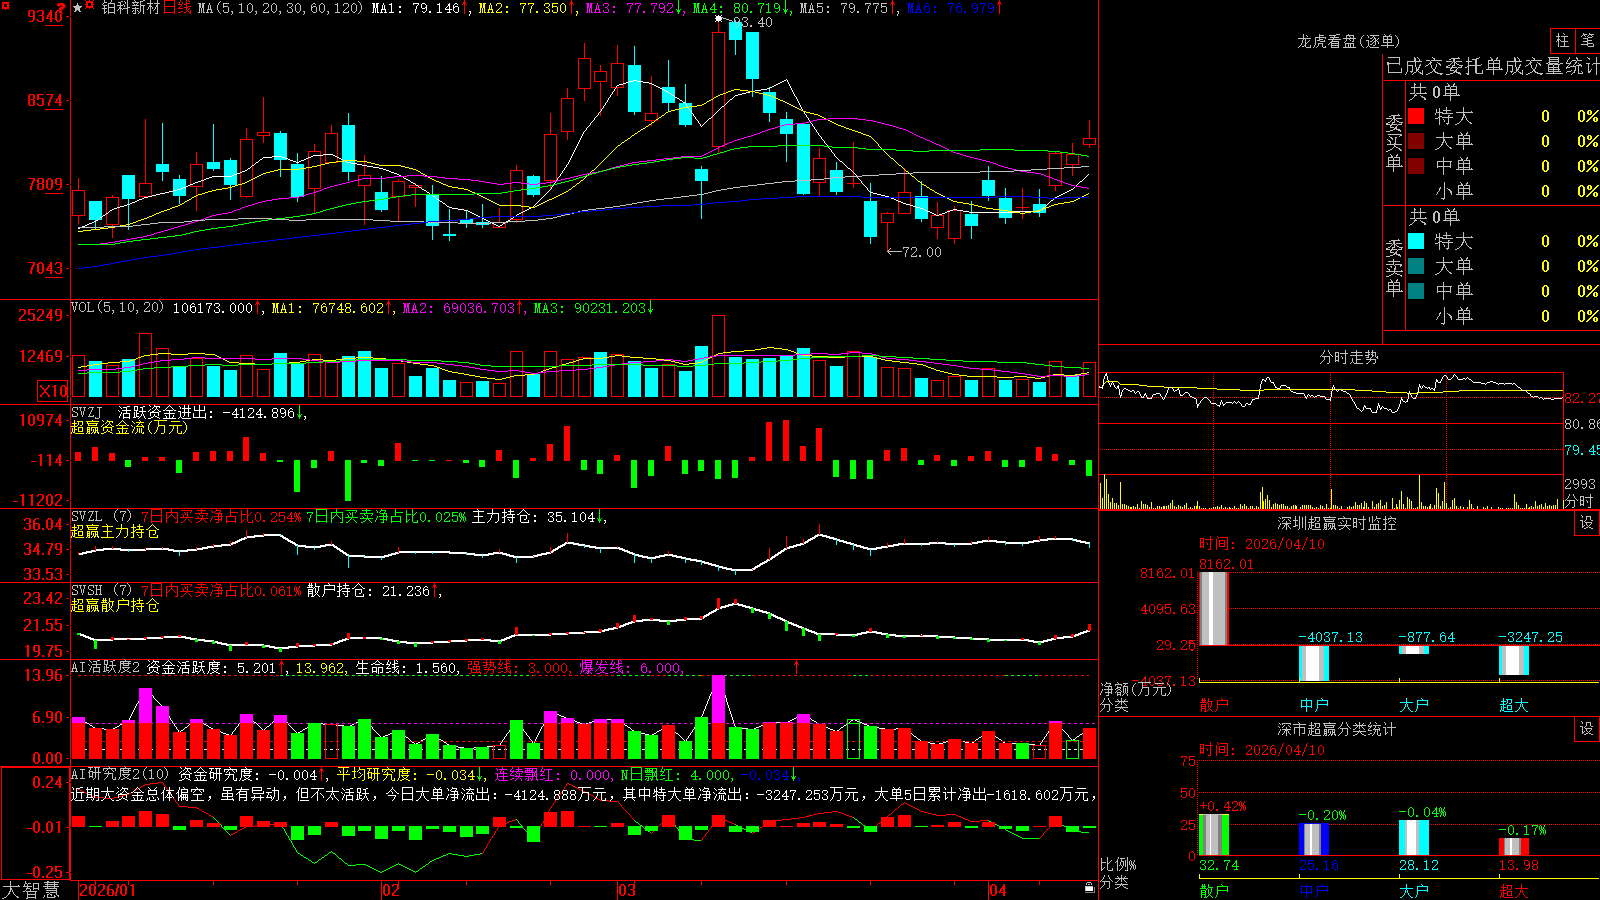Click the 8162.01 散户 bar in 实时监控
The height and width of the screenshot is (900, 1600).
click(x=1214, y=608)
